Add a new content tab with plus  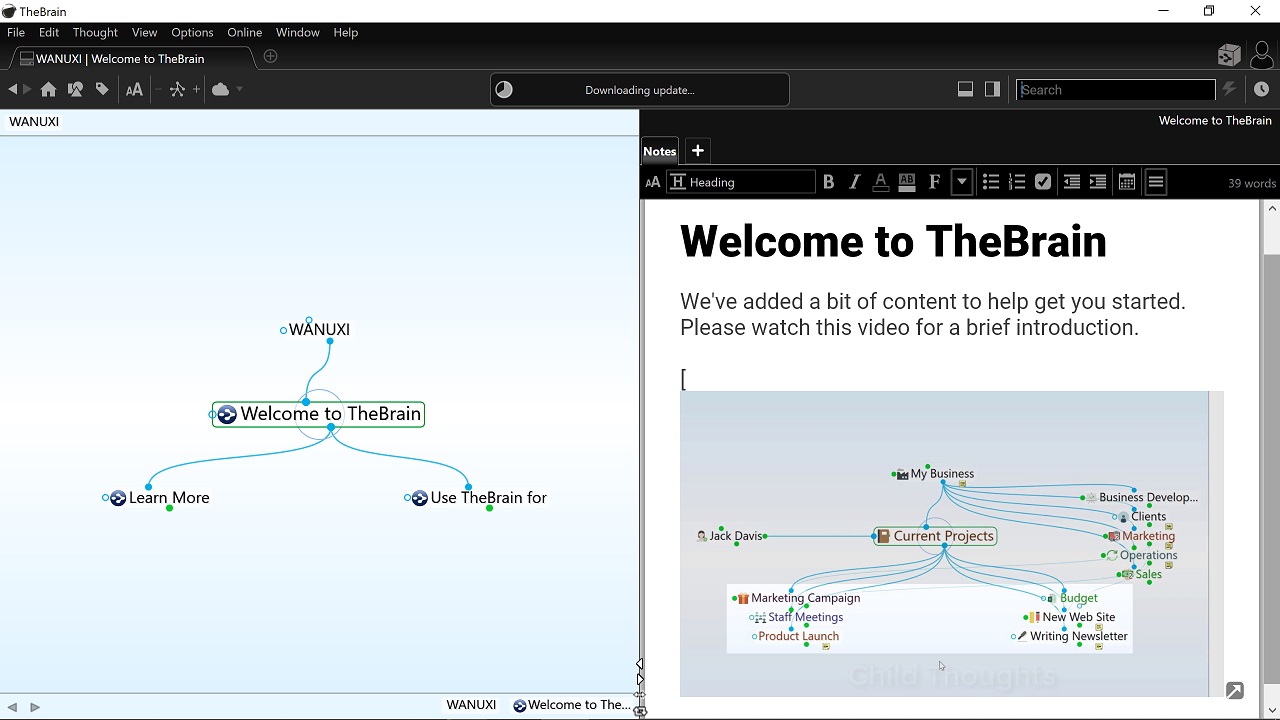click(x=698, y=151)
